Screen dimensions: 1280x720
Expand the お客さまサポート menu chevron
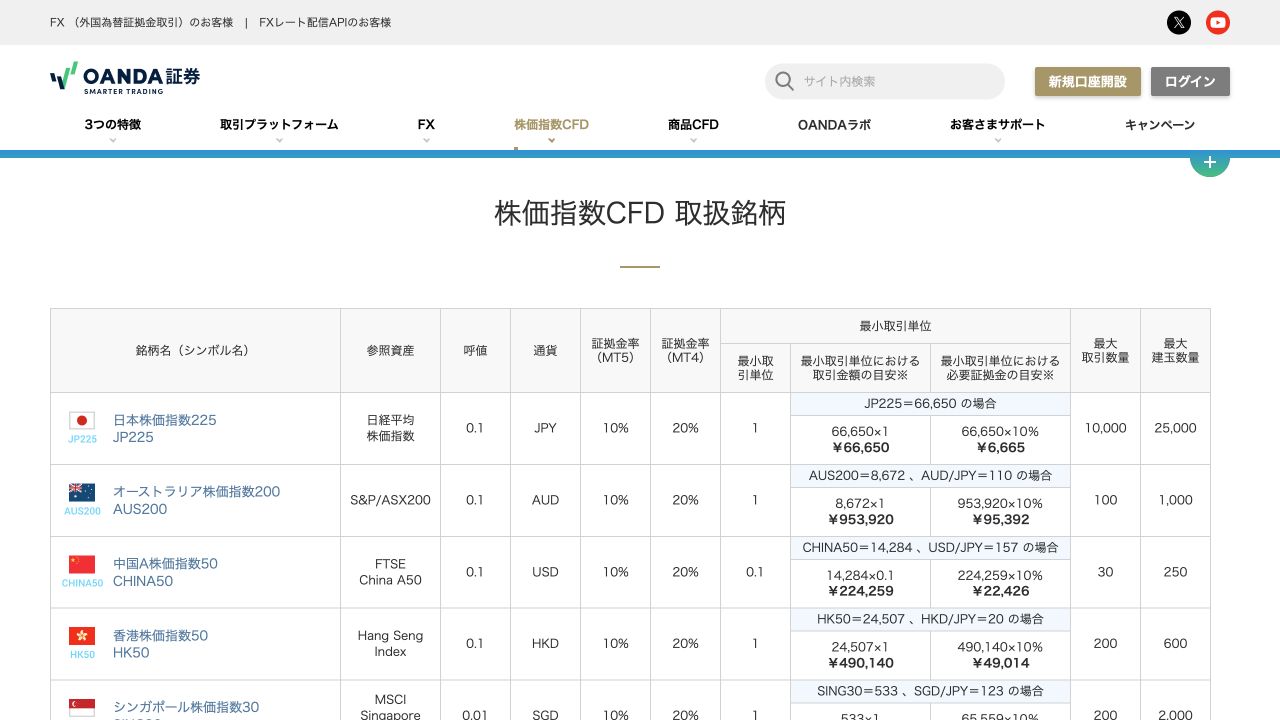pos(997,141)
